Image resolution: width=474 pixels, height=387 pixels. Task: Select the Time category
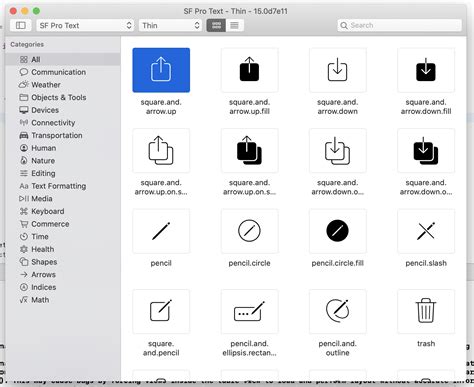coord(63,237)
